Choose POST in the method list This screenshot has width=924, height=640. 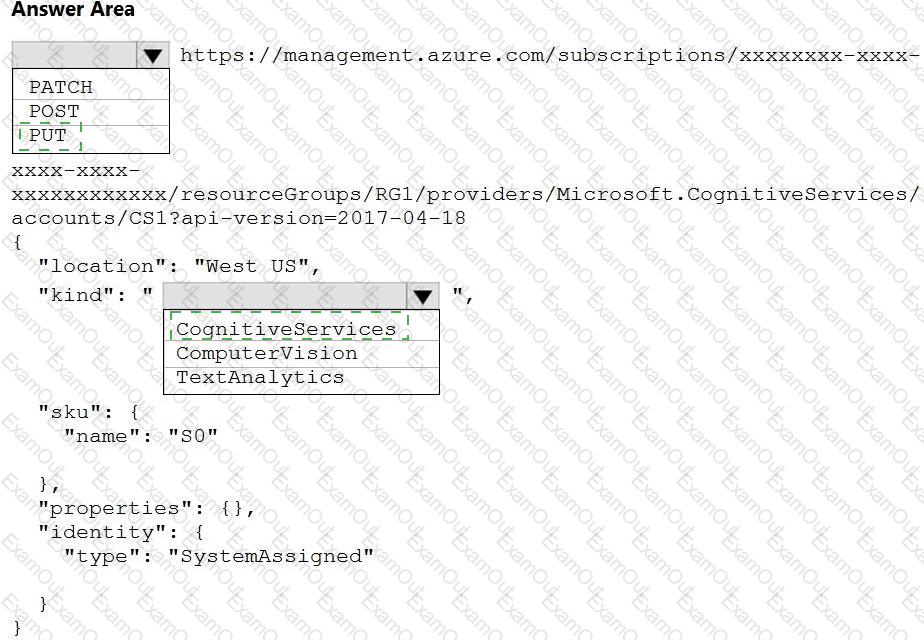54,111
